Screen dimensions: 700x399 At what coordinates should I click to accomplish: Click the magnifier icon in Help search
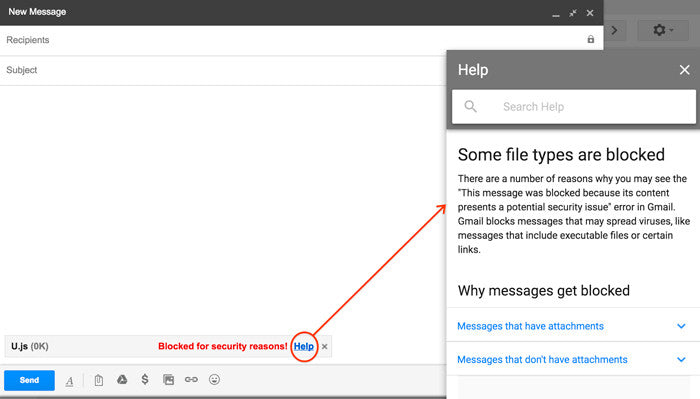click(x=471, y=107)
